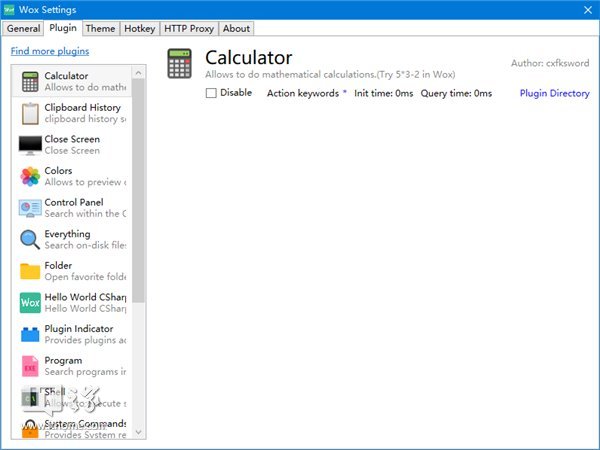Image resolution: width=600 pixels, height=450 pixels.
Task: Click the yellow Folder plugin icon
Action: 30,271
